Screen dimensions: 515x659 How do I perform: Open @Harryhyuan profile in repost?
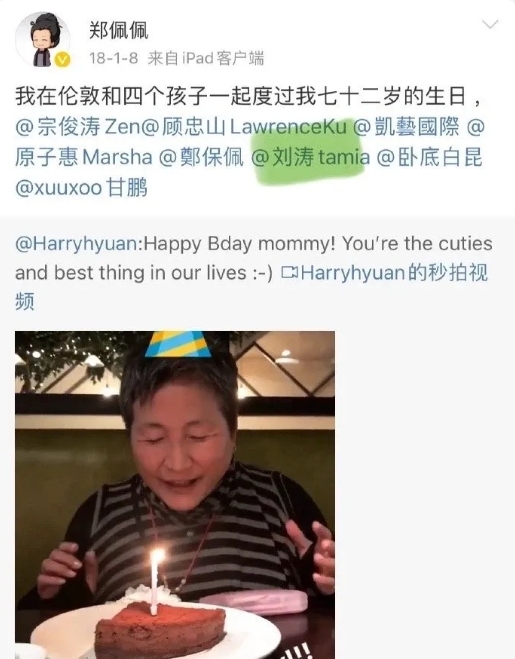[76, 244]
